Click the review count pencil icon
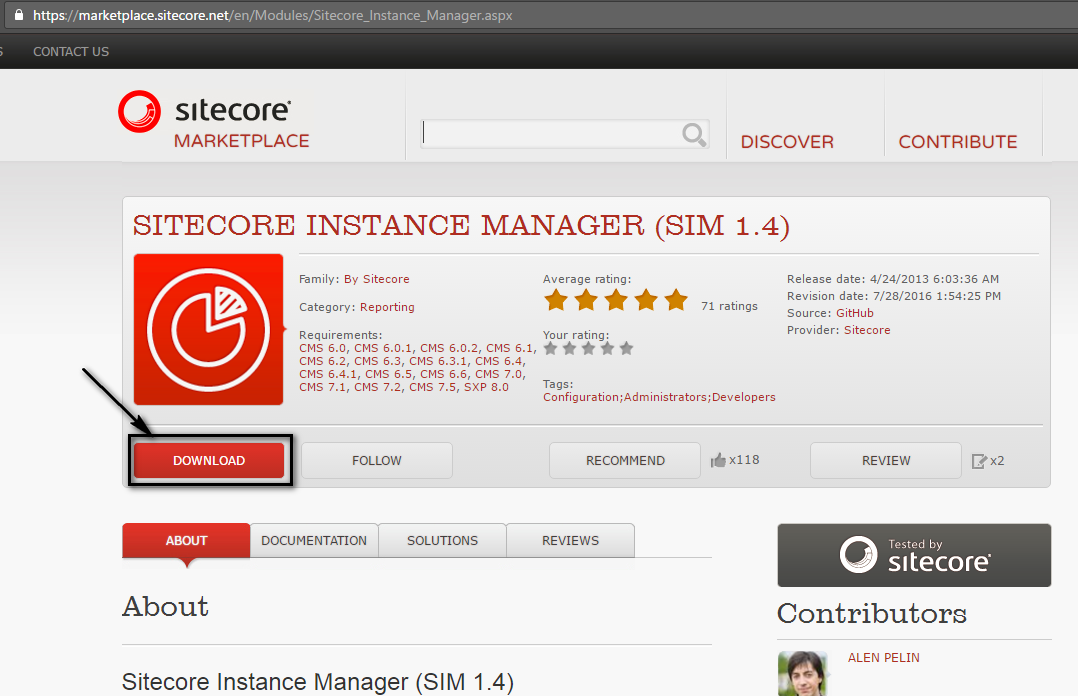The width and height of the screenshot is (1078, 696). pyautogui.click(x=979, y=461)
